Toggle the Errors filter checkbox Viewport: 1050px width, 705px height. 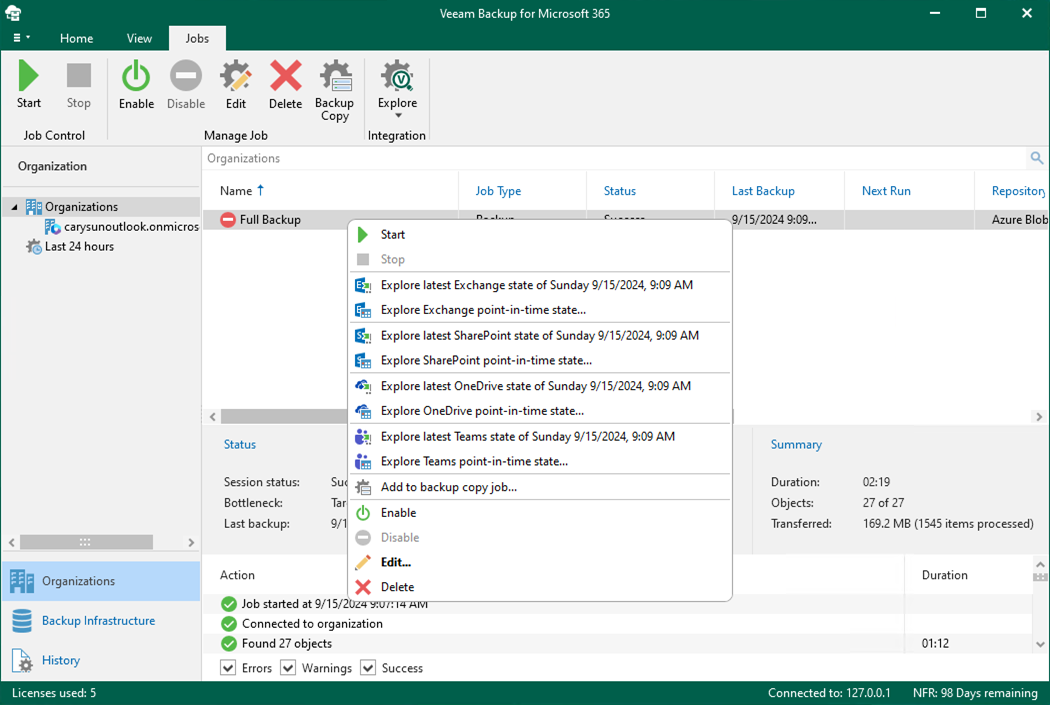pyautogui.click(x=228, y=668)
